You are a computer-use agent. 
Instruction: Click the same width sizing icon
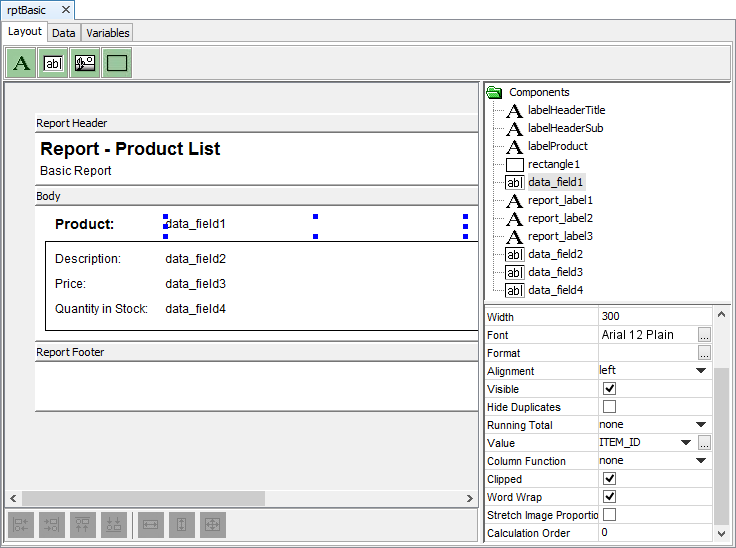pos(150,524)
